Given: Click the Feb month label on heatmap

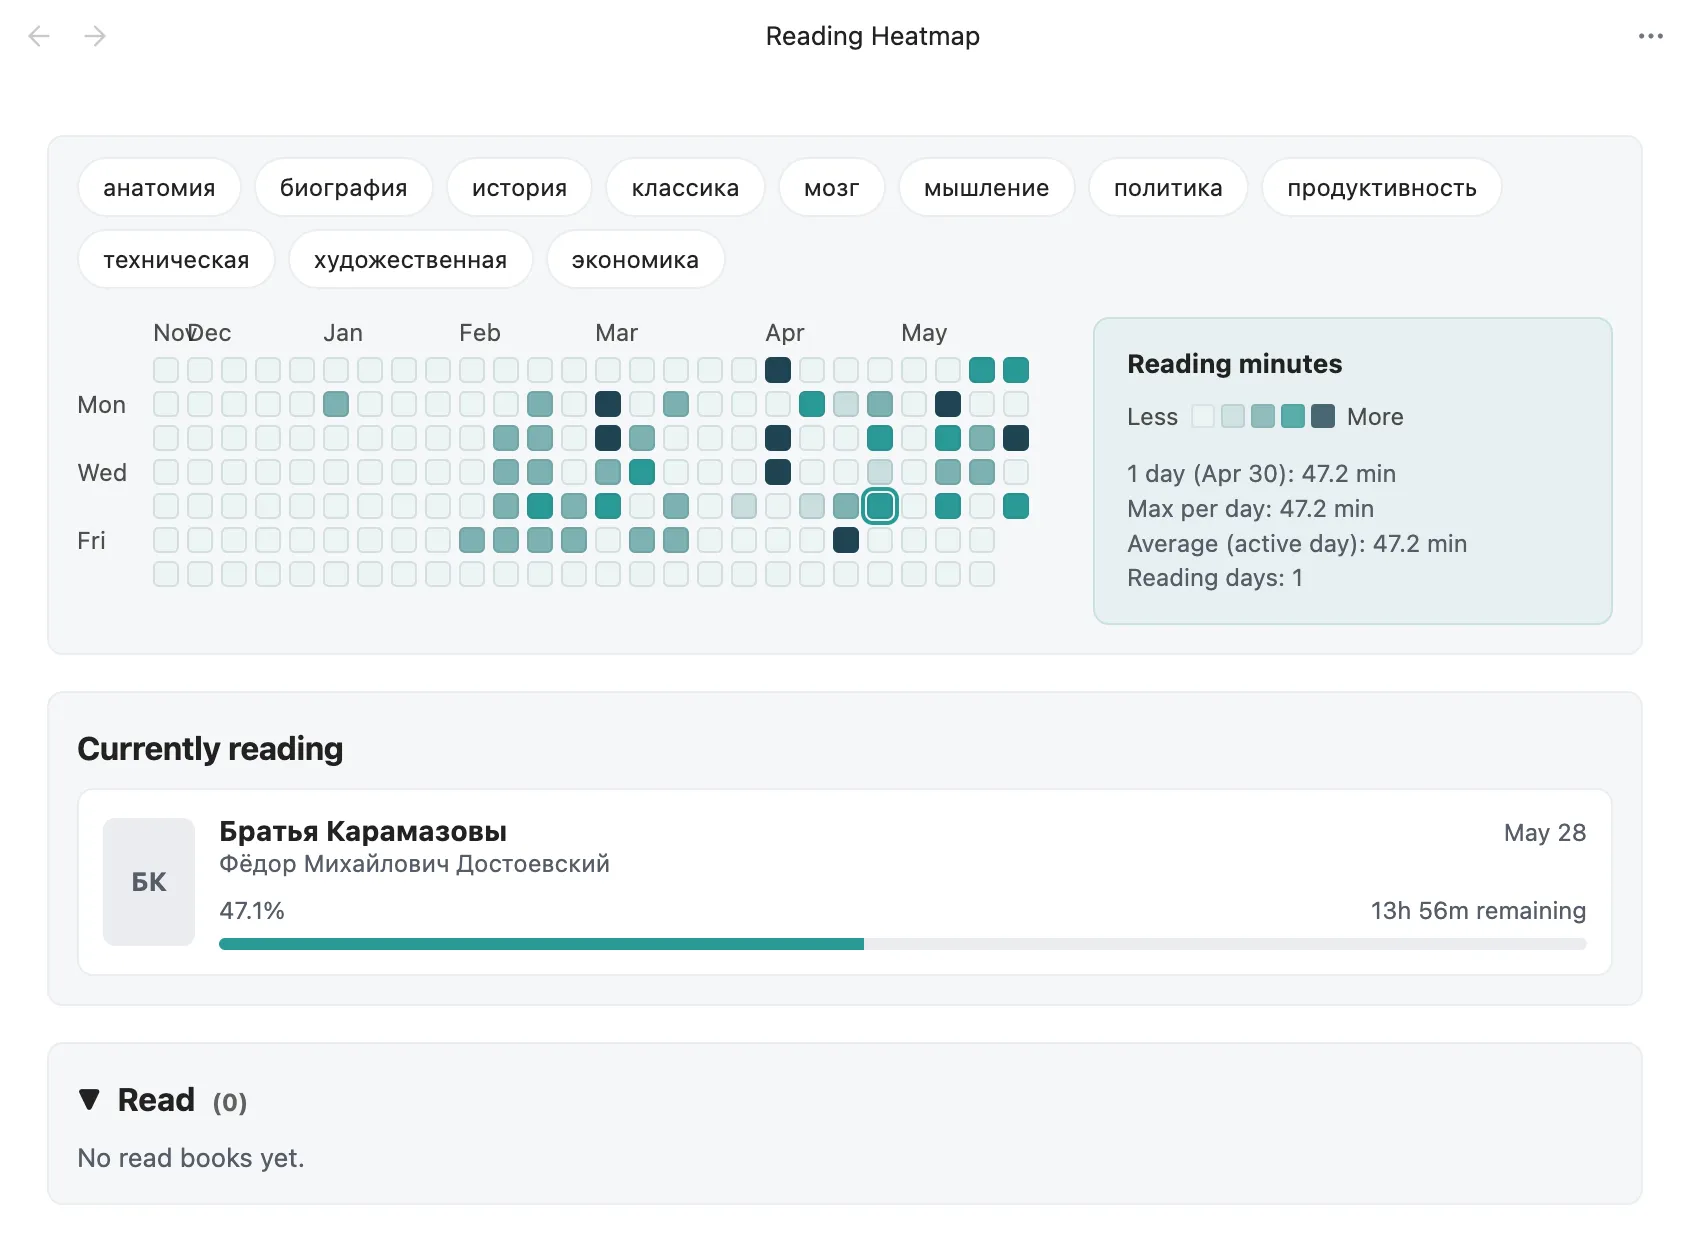Looking at the screenshot, I should pyautogui.click(x=480, y=333).
